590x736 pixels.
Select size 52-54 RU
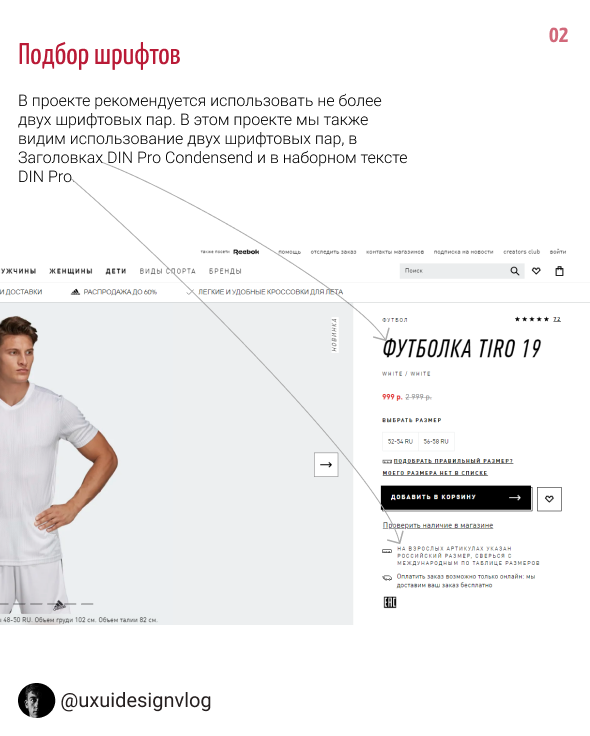coord(400,442)
